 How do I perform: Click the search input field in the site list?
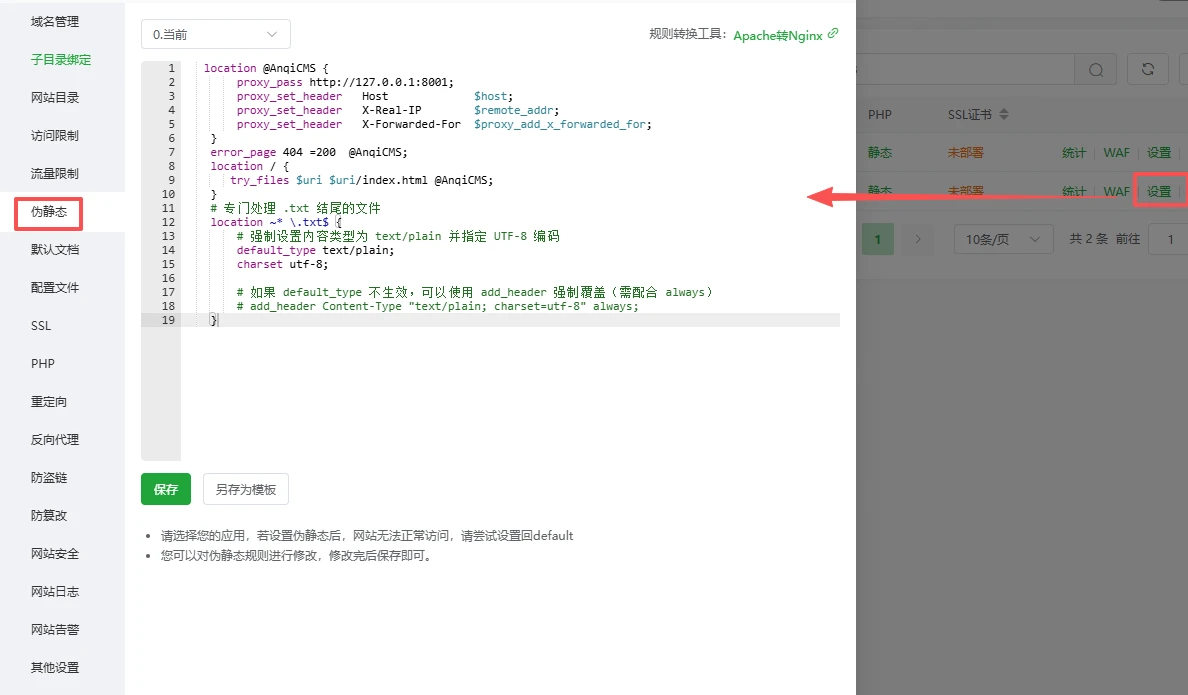pyautogui.click(x=965, y=70)
